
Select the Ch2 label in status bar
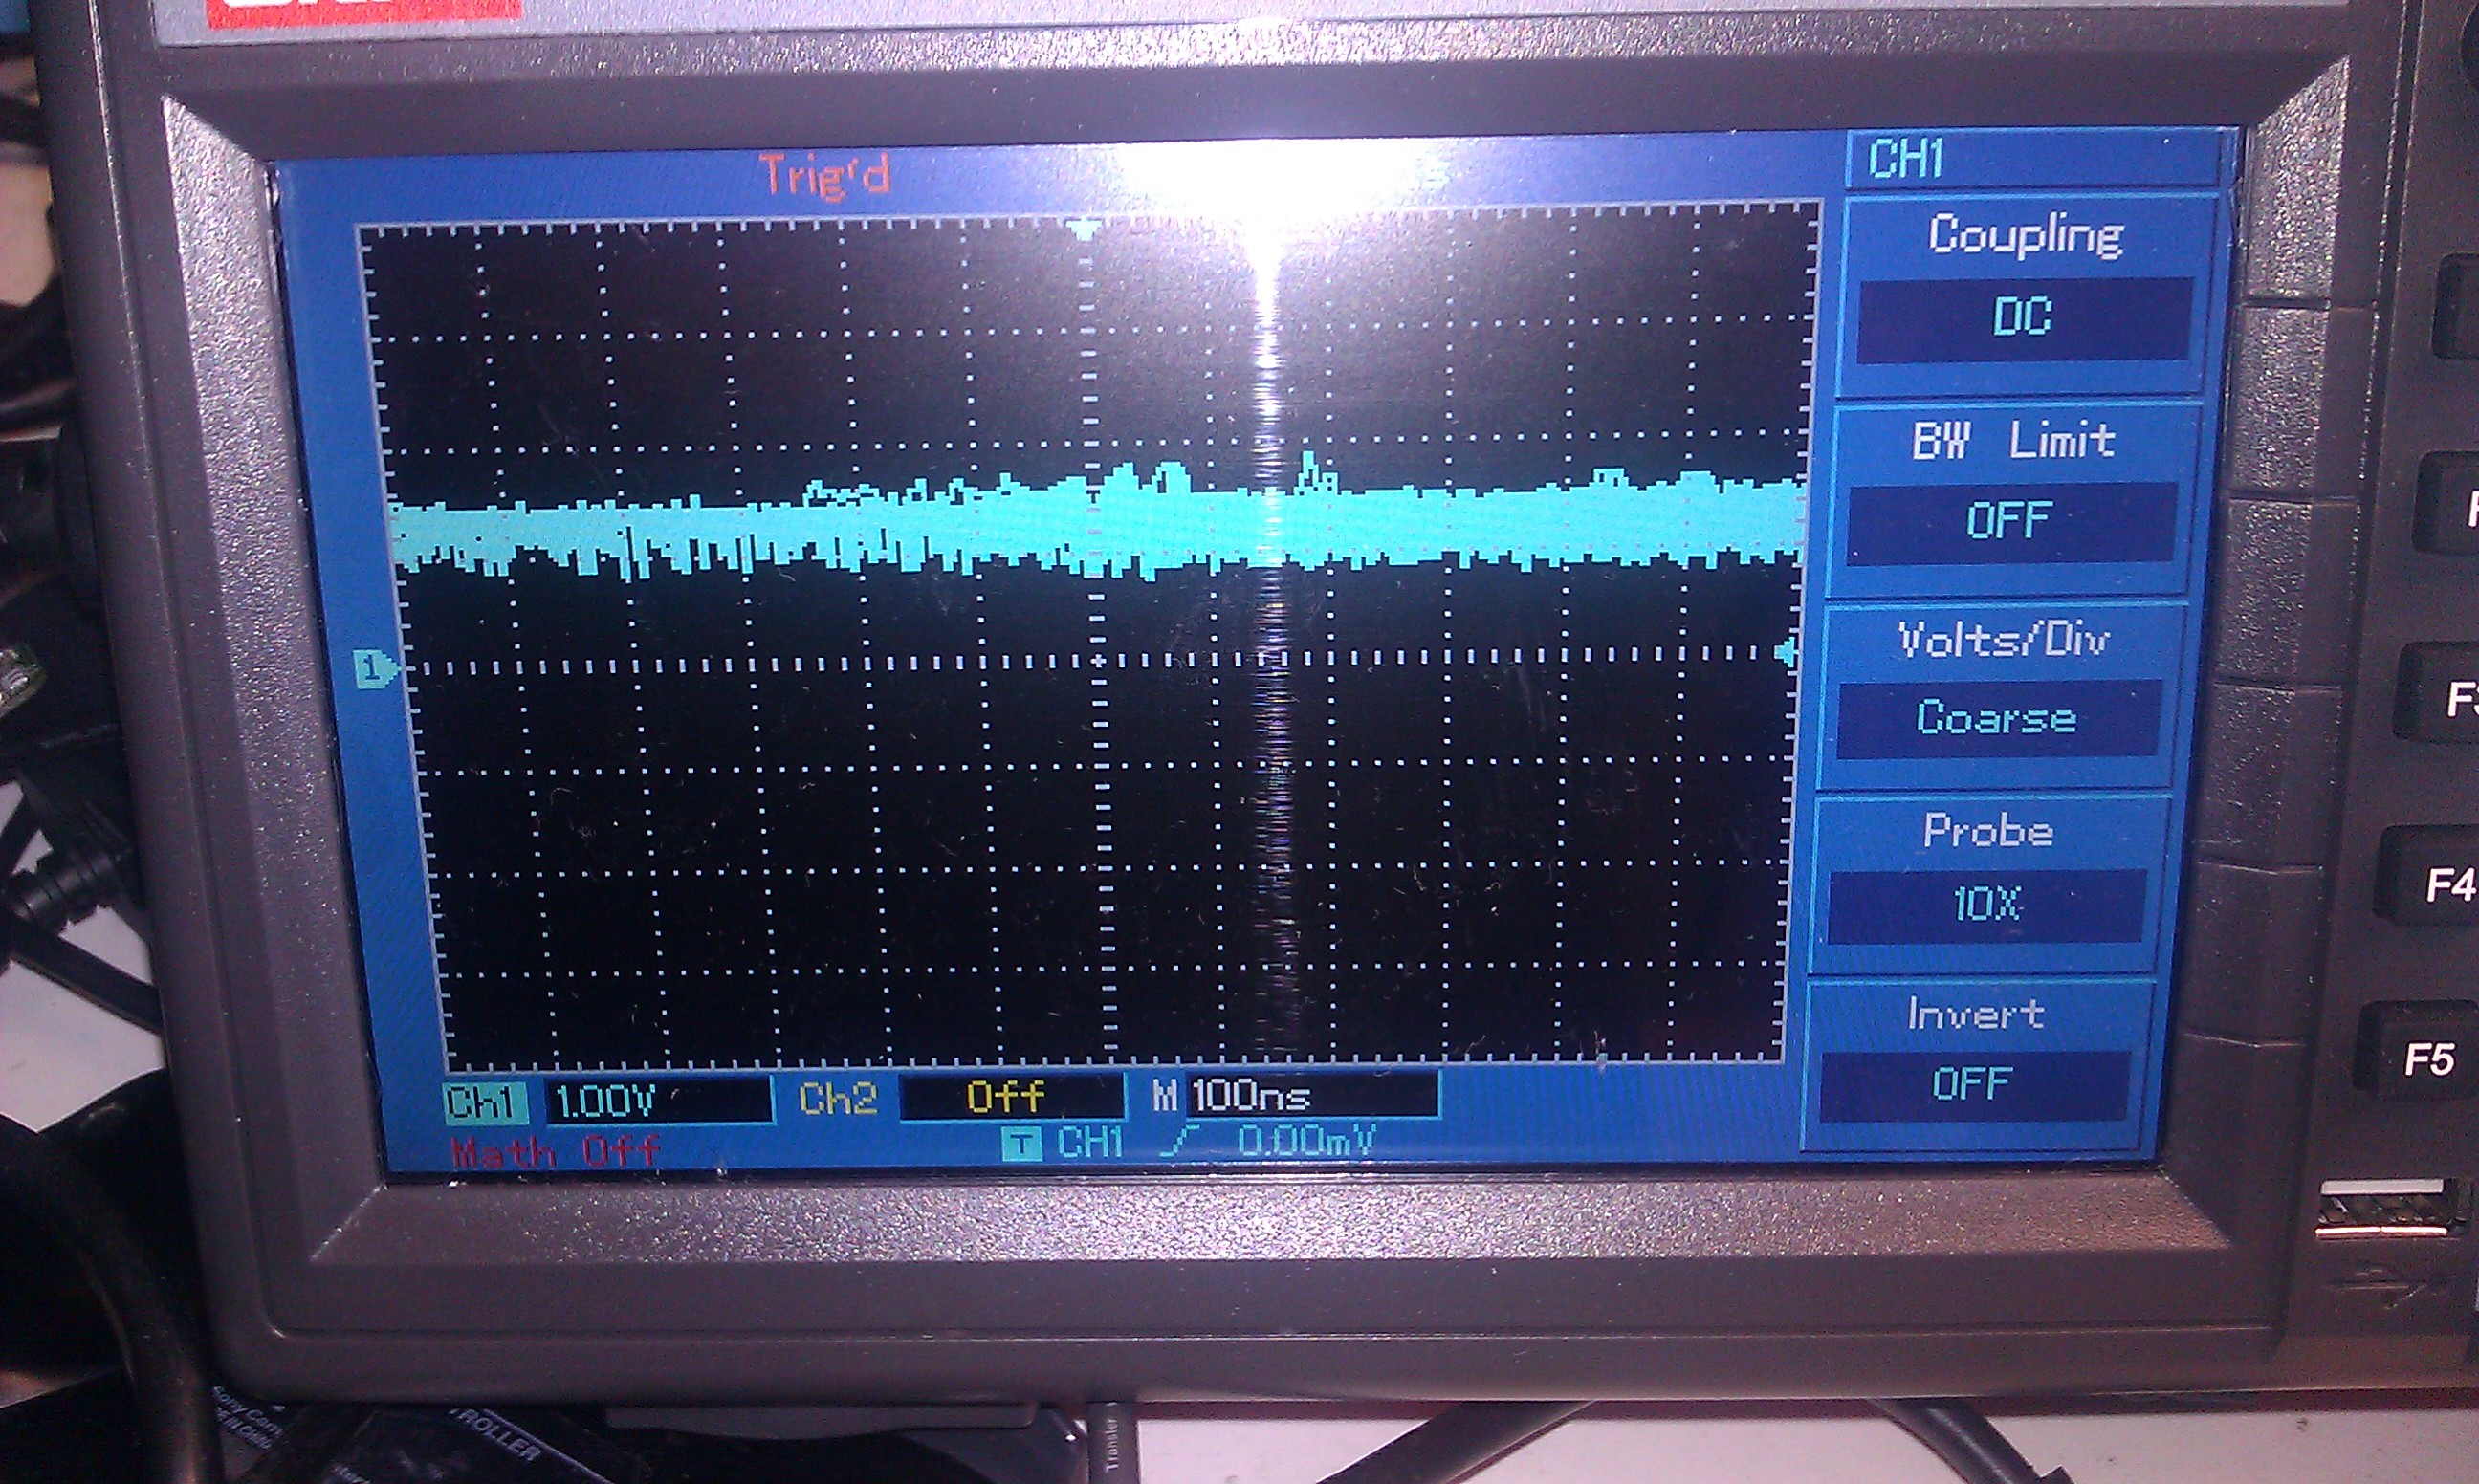click(x=838, y=1099)
